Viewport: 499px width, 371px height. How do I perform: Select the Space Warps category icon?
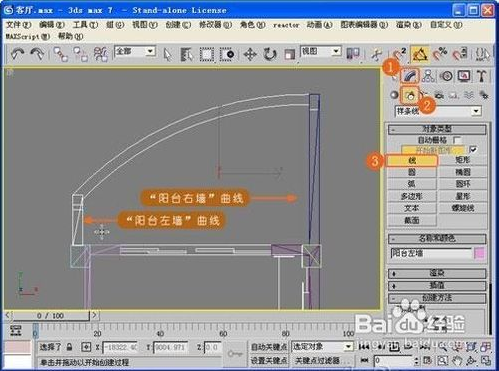click(469, 96)
